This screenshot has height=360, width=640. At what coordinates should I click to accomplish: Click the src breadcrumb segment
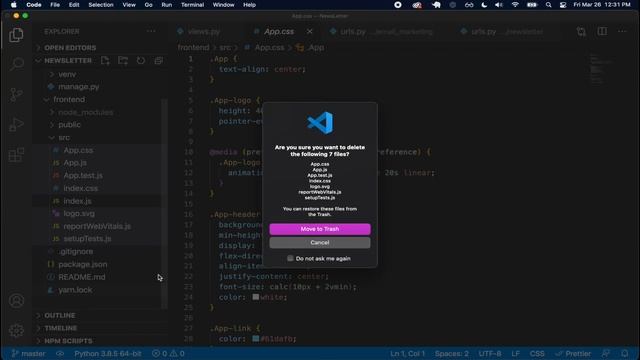pos(225,47)
